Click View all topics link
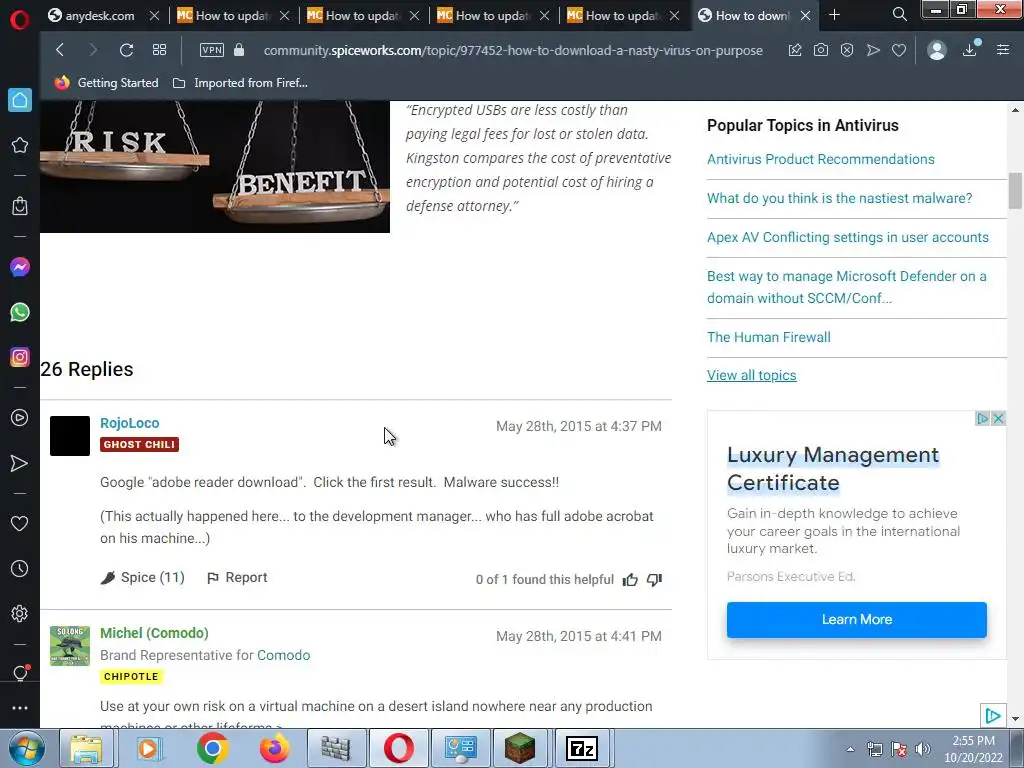This screenshot has height=768, width=1024. 752,376
